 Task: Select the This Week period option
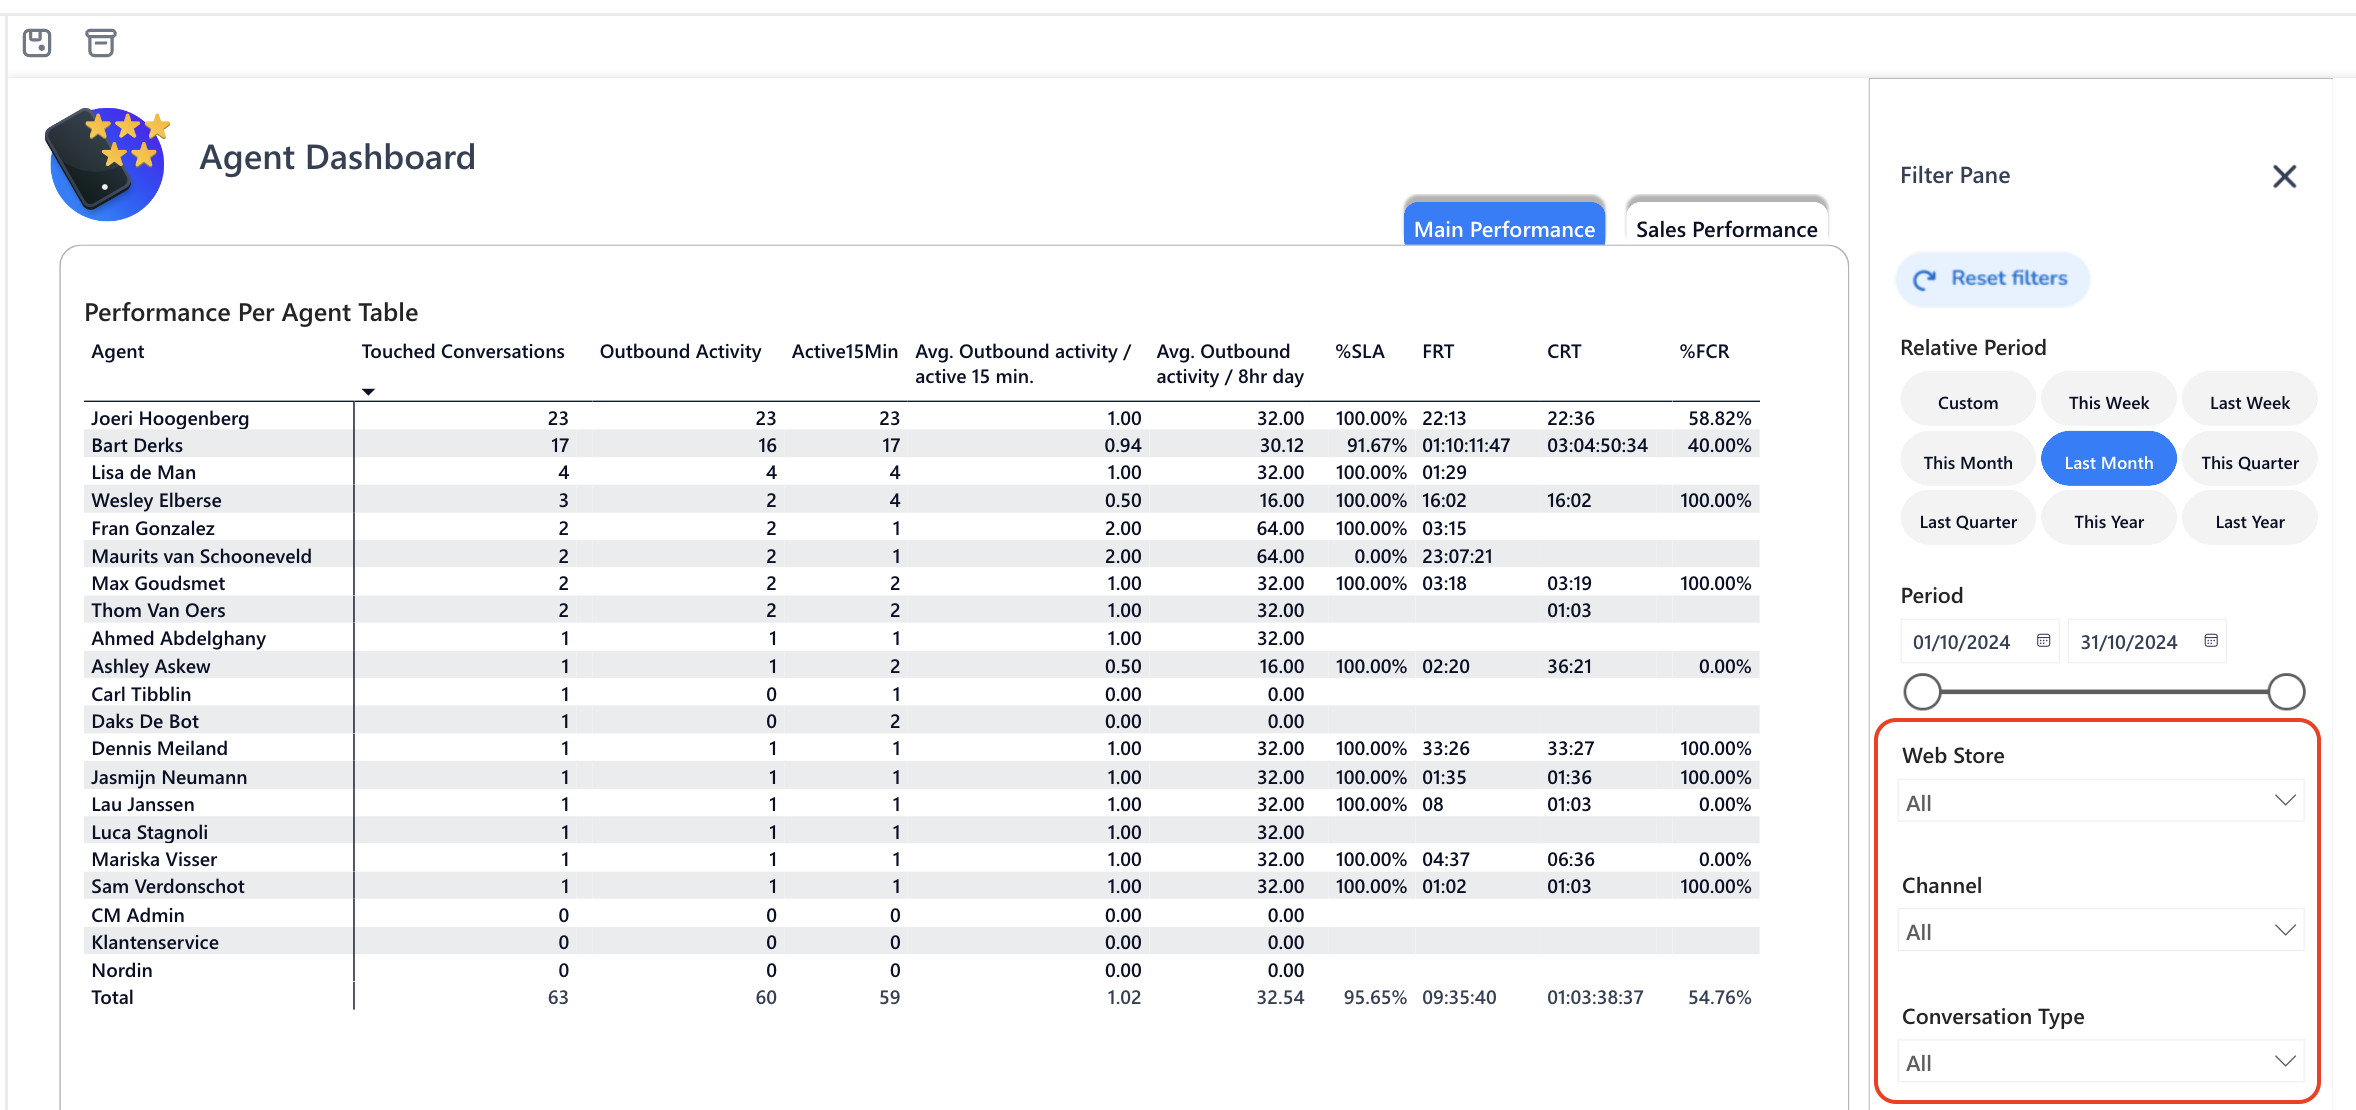(2108, 403)
